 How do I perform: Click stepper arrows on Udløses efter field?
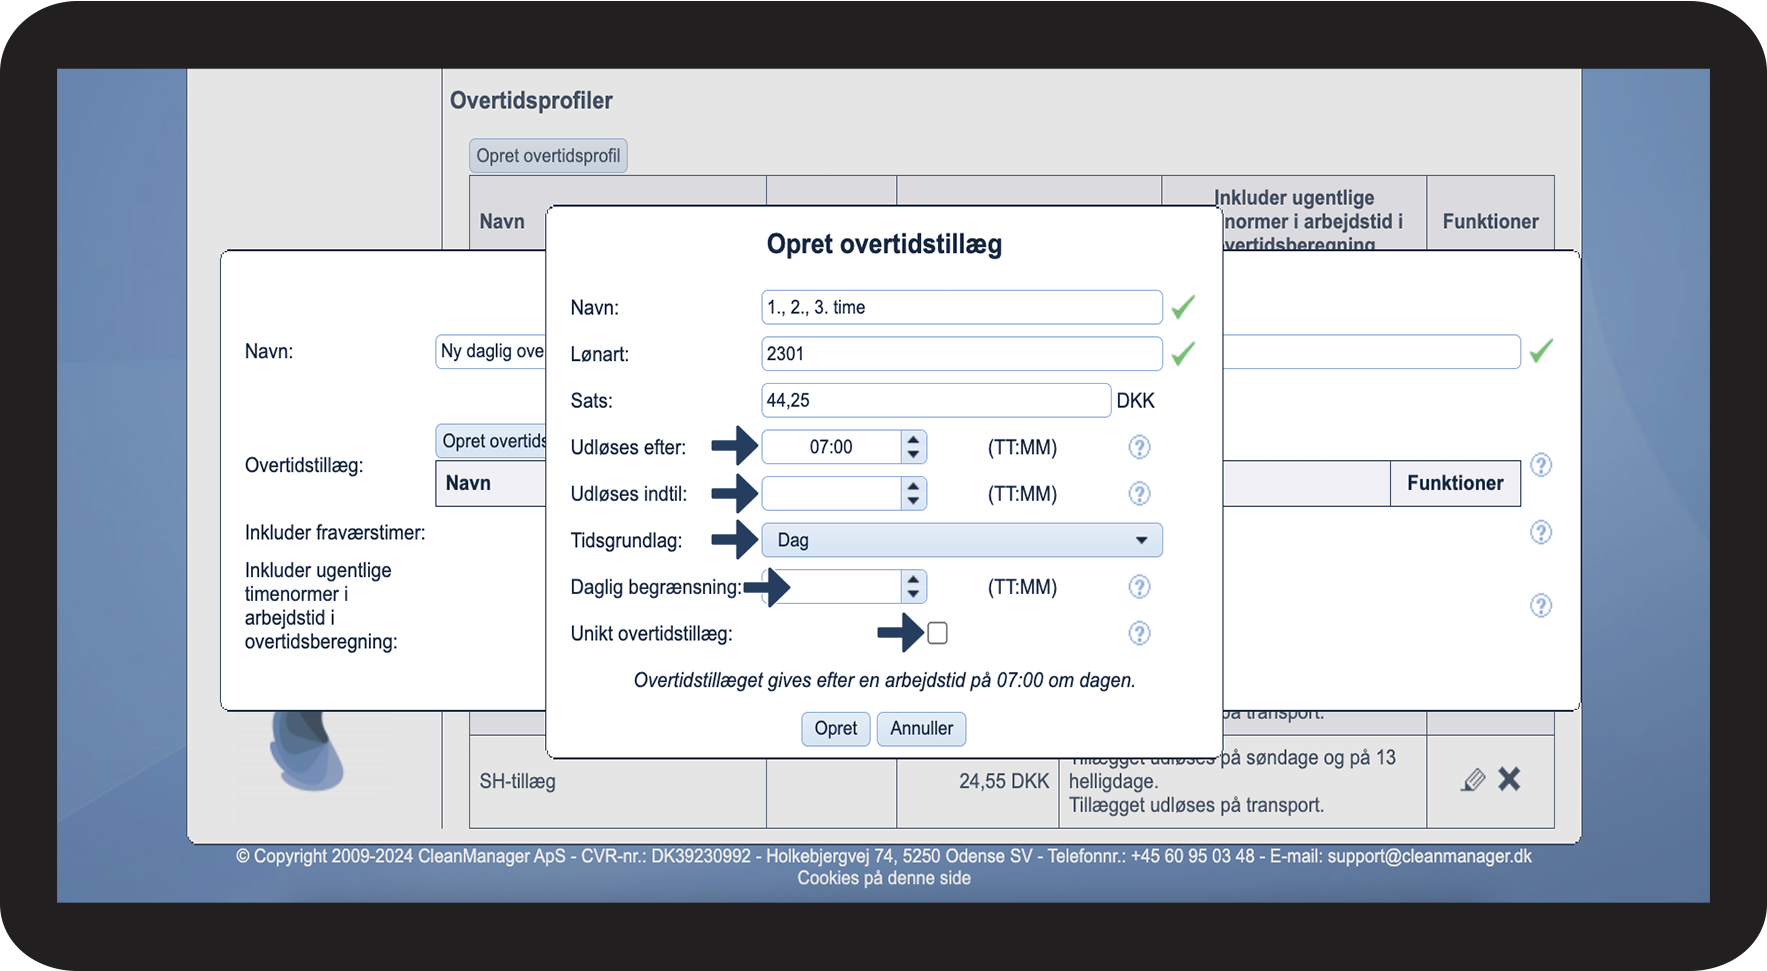click(913, 447)
